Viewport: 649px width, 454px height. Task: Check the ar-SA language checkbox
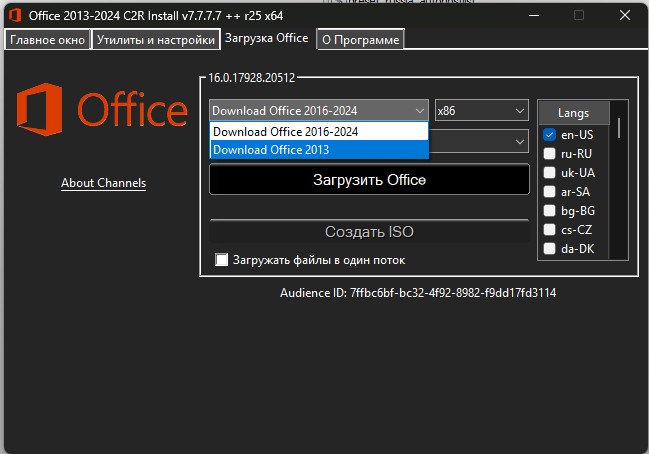549,192
